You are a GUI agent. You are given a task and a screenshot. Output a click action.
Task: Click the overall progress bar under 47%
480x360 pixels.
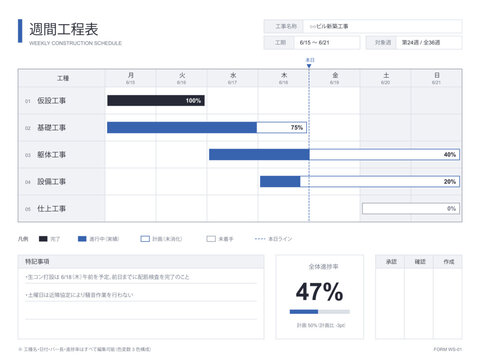(320, 312)
